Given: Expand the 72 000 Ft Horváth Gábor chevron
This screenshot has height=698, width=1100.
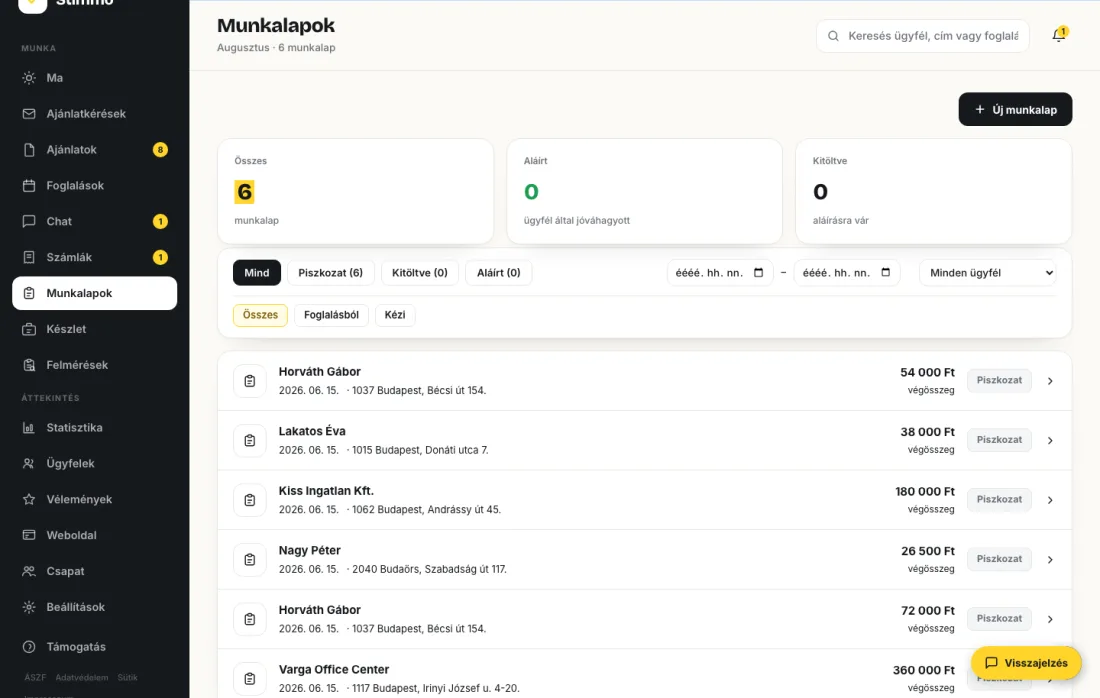Looking at the screenshot, I should 1050,619.
